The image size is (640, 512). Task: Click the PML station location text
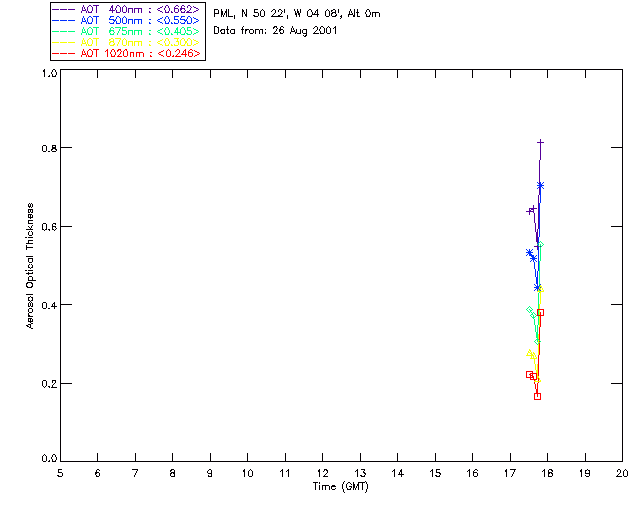(296, 14)
